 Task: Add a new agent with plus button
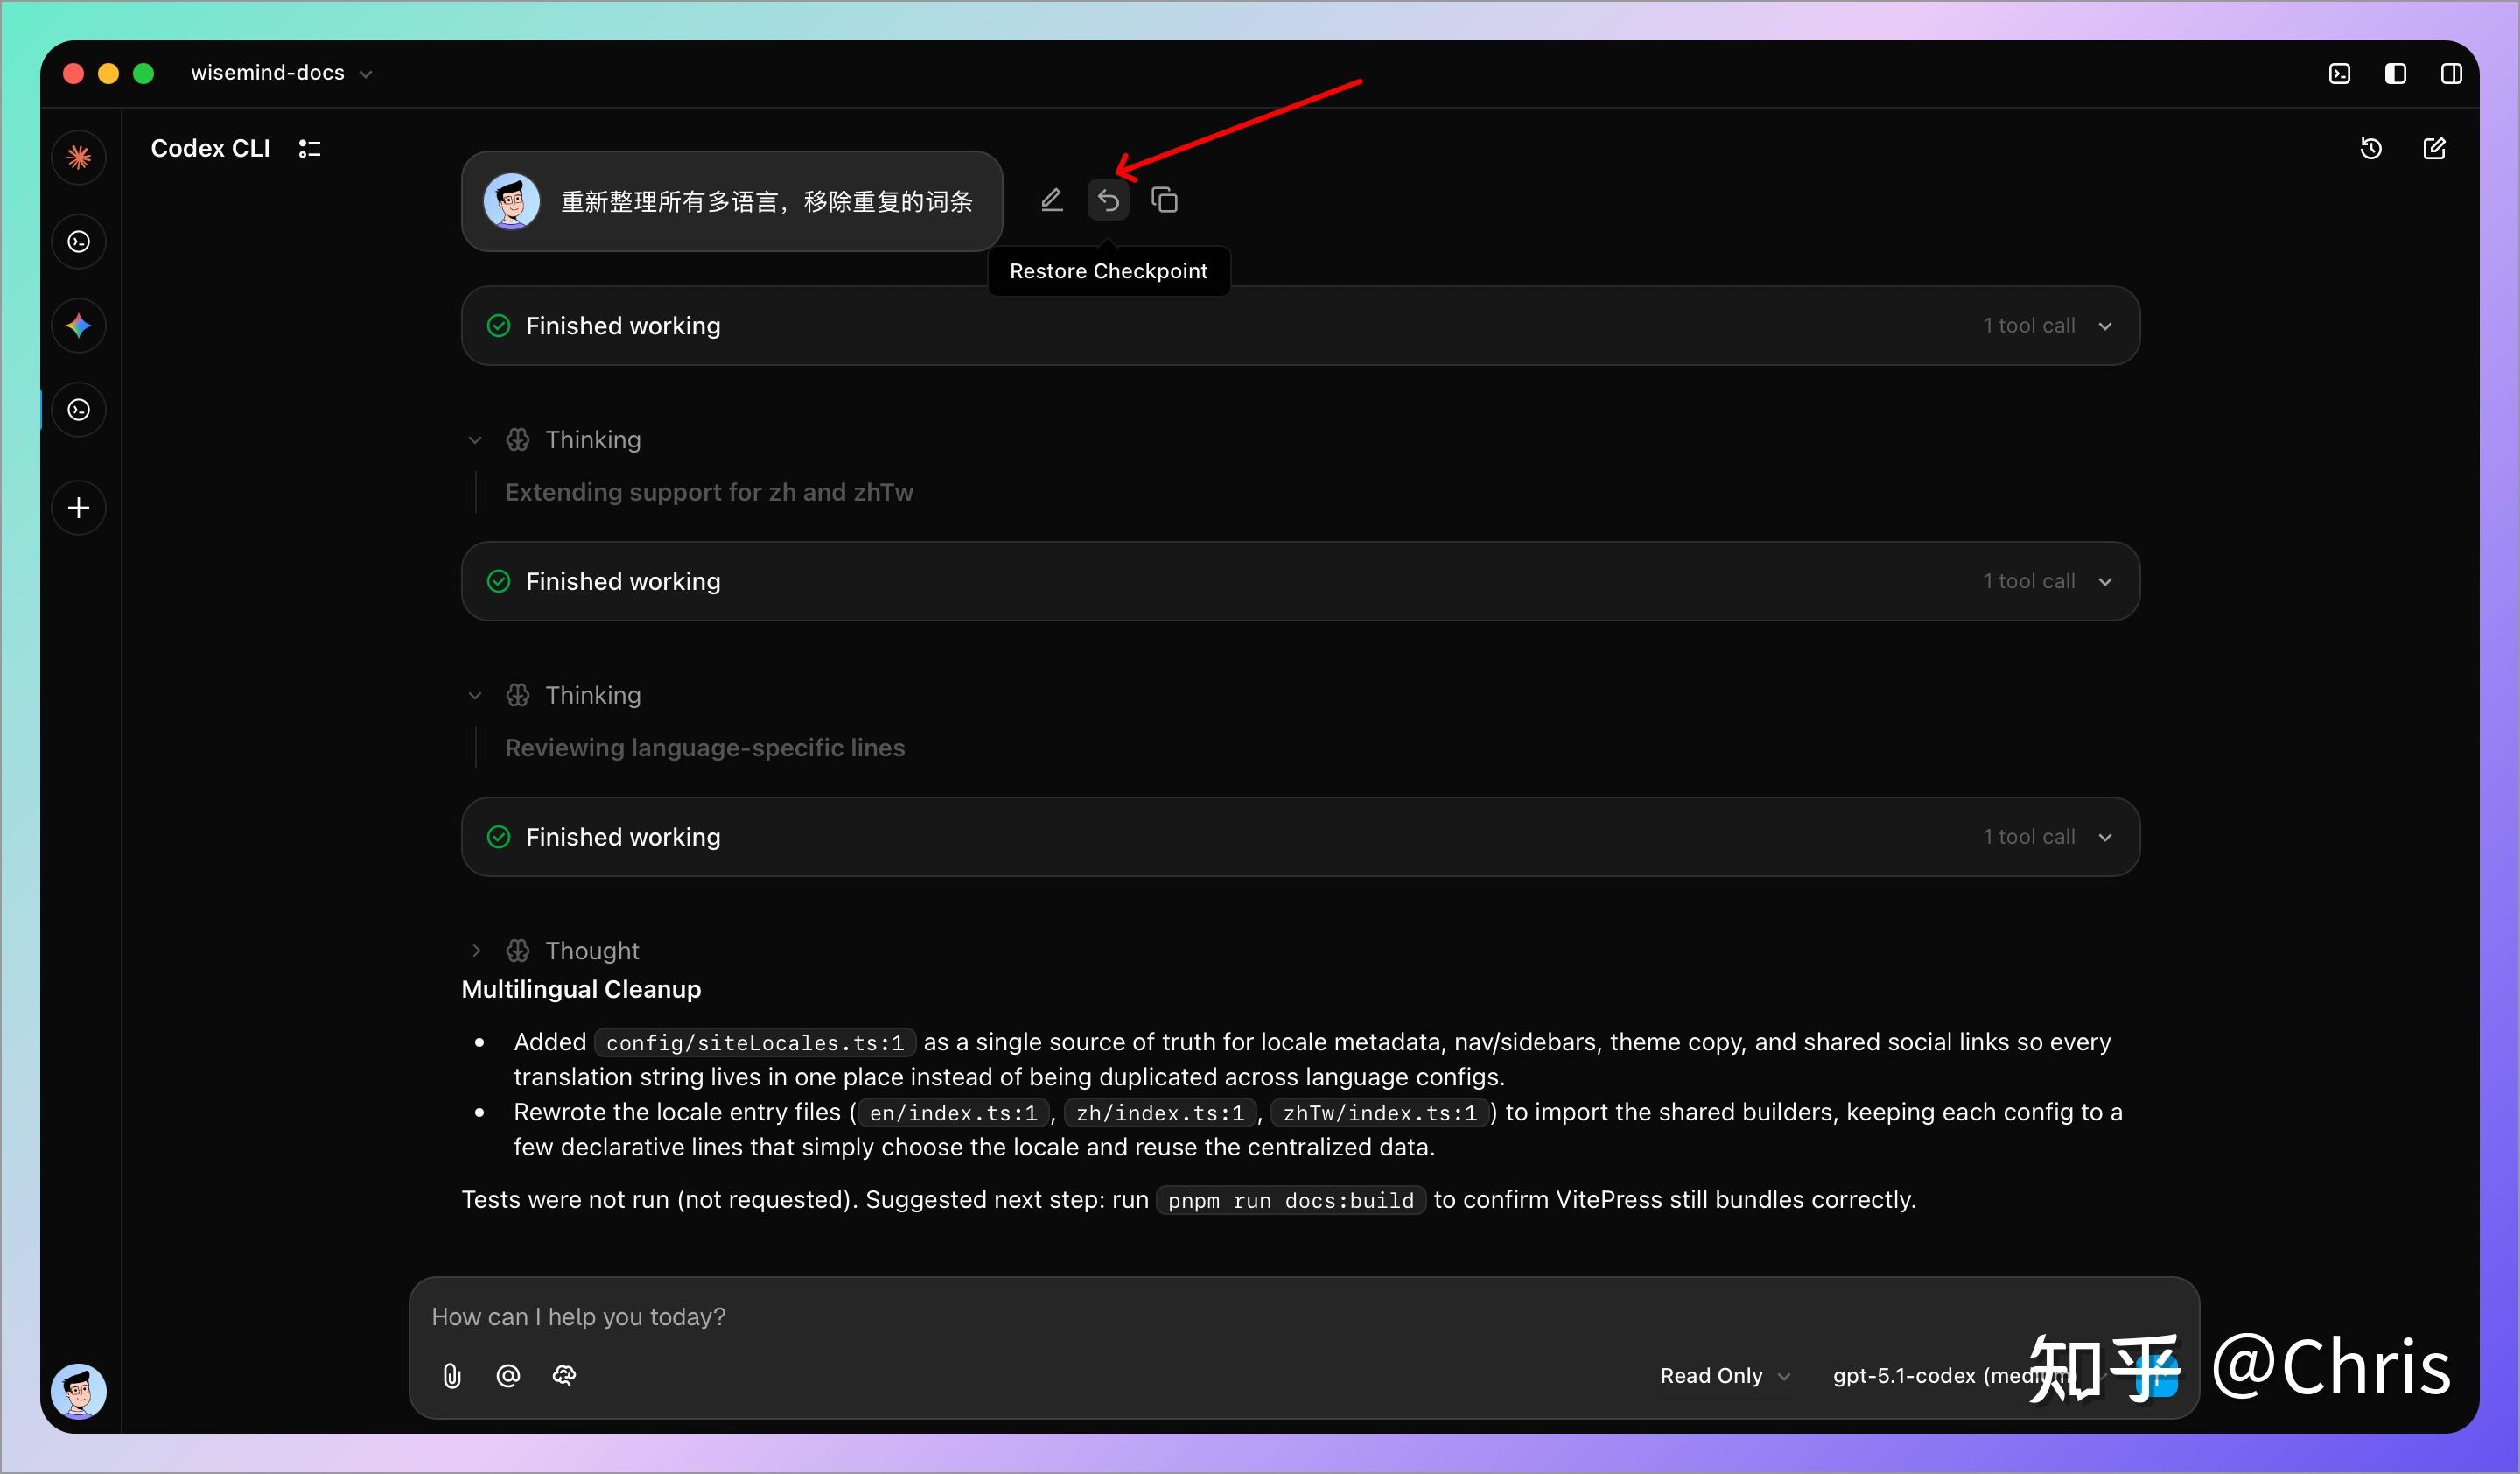[79, 508]
